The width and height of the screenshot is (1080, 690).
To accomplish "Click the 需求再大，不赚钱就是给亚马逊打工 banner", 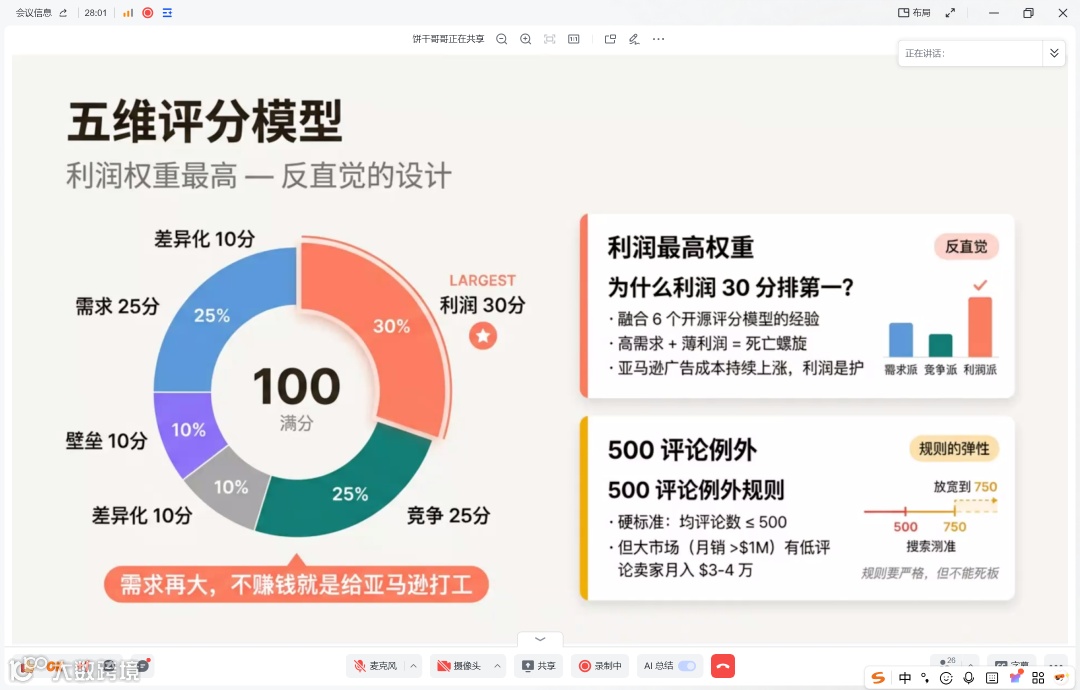I will 296,585.
